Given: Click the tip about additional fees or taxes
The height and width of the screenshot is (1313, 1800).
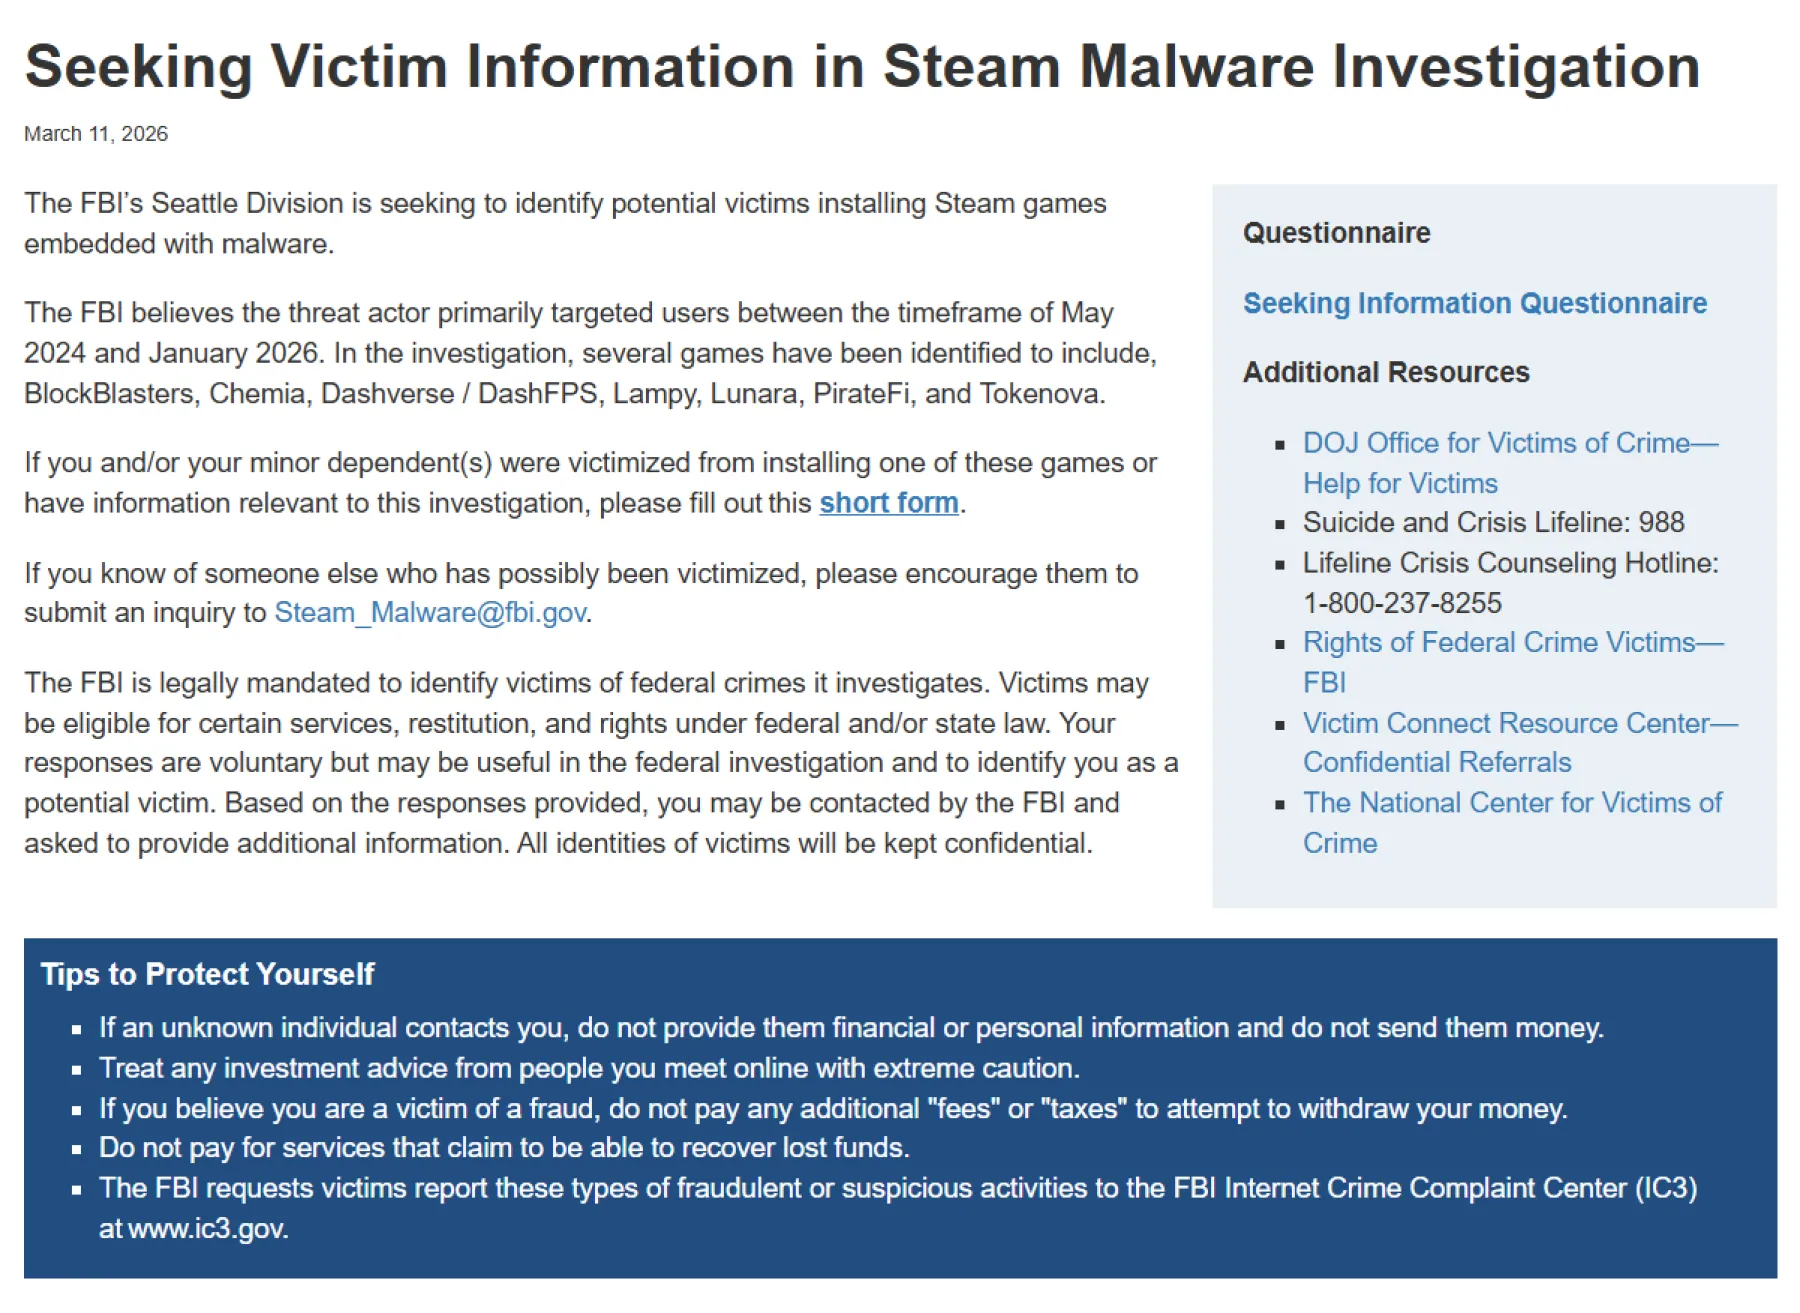Looking at the screenshot, I should 832,1108.
